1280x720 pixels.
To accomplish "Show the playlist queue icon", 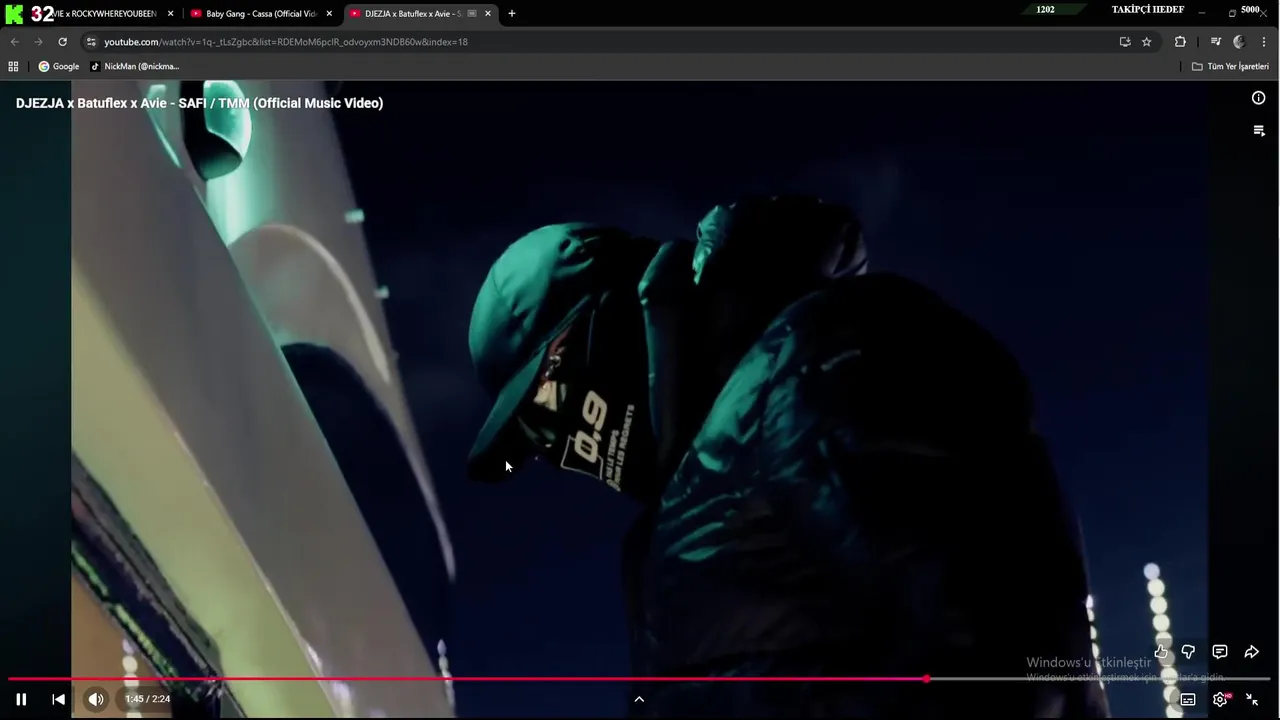I will click(x=1259, y=131).
